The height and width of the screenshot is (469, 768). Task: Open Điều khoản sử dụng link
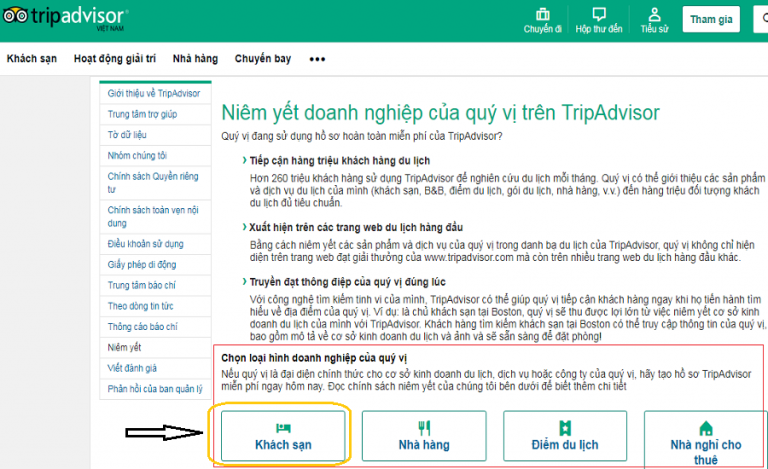click(x=145, y=244)
